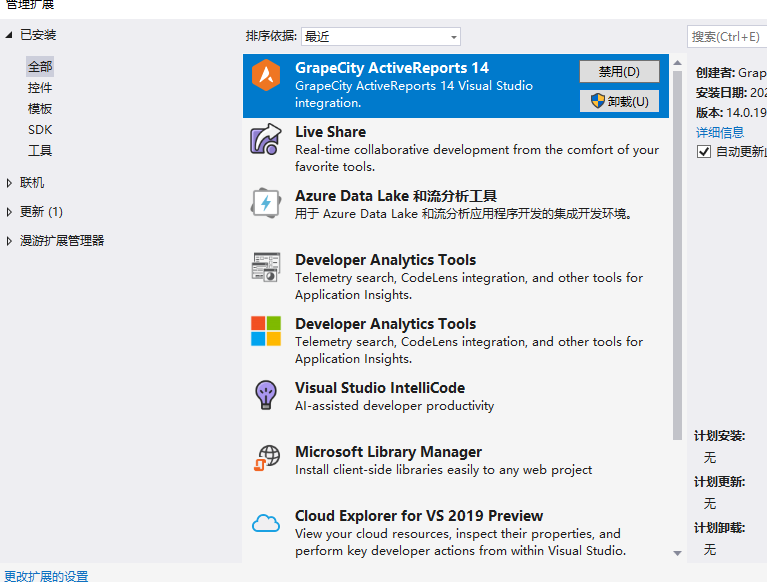Click the extension list scroll-up arrow

(x=677, y=63)
